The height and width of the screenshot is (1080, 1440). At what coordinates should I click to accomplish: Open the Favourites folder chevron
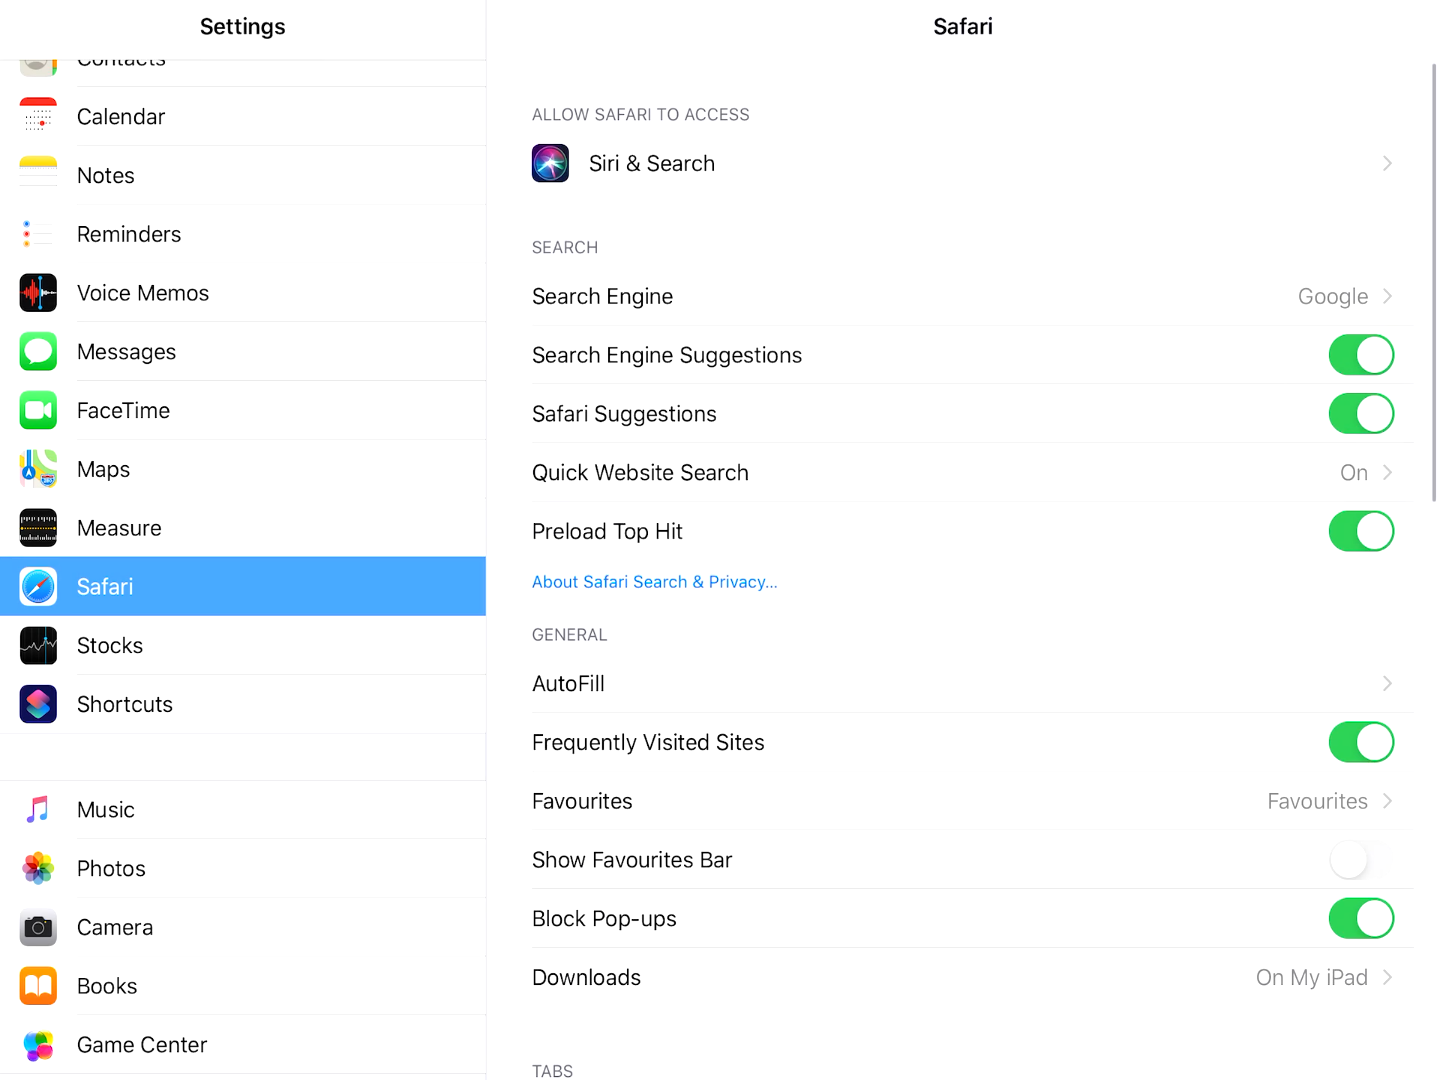(1387, 801)
